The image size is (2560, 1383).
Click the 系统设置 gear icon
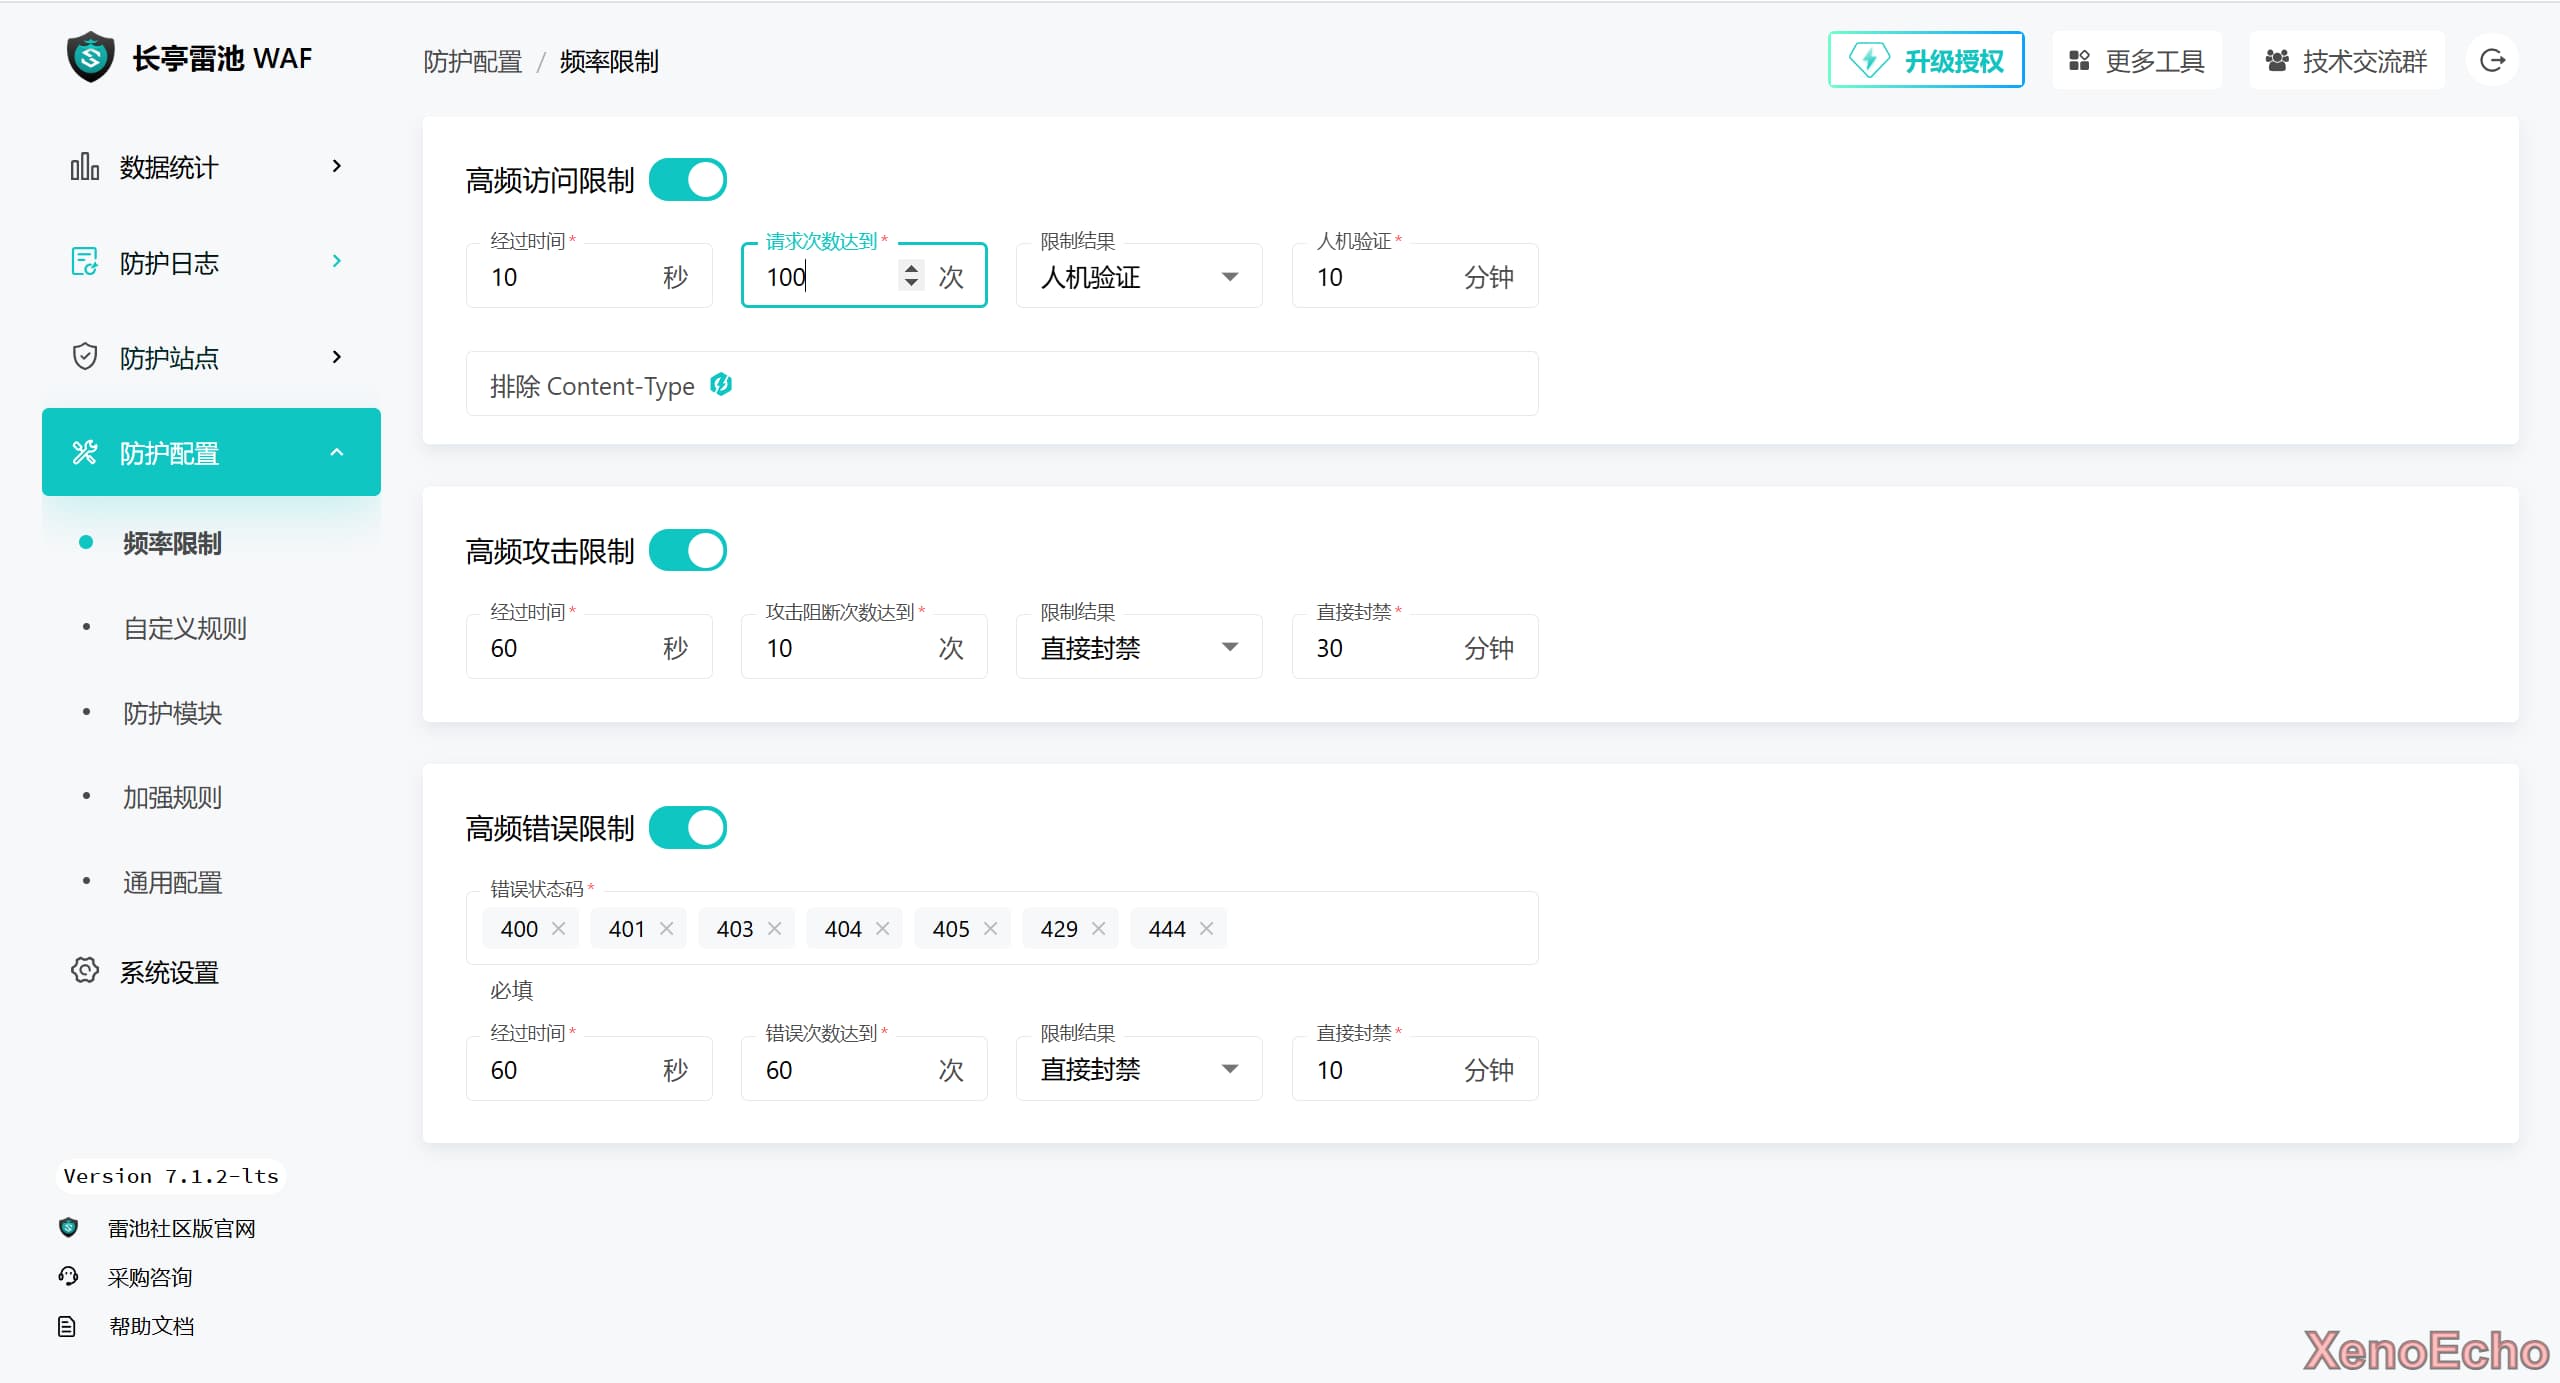coord(85,970)
